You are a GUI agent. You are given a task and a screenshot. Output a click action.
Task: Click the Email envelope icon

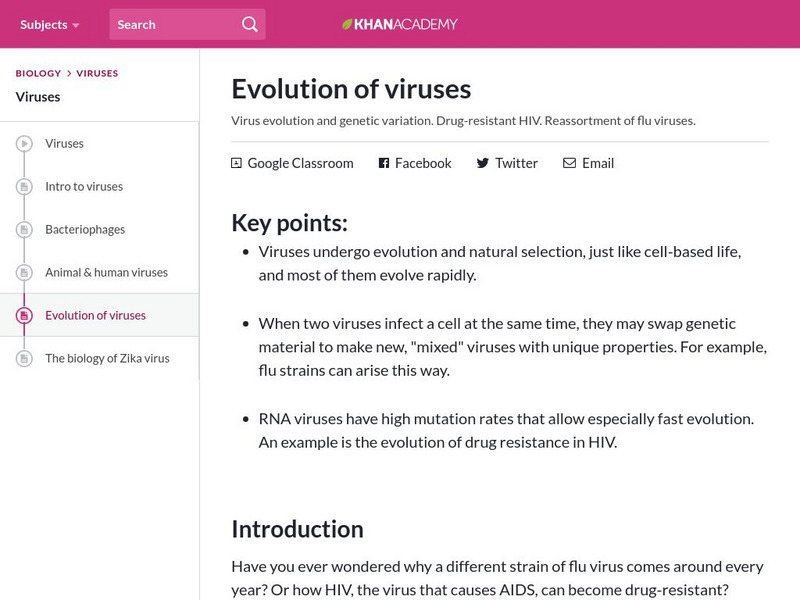tap(569, 163)
